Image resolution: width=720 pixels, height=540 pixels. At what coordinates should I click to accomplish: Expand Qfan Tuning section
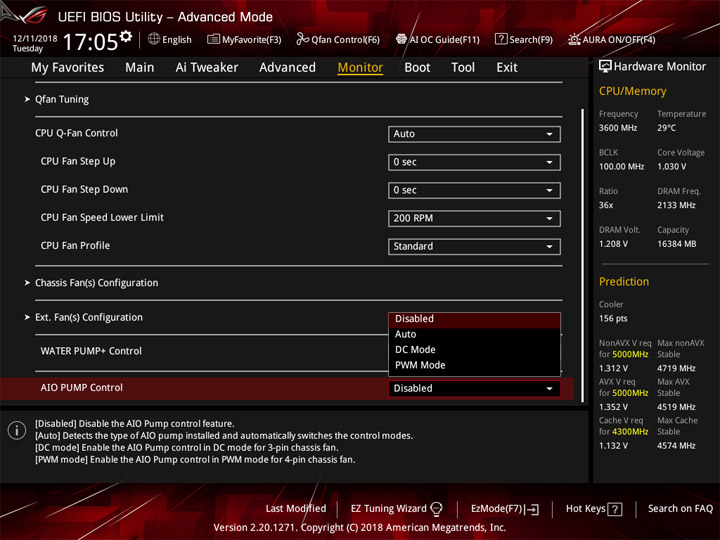click(62, 99)
